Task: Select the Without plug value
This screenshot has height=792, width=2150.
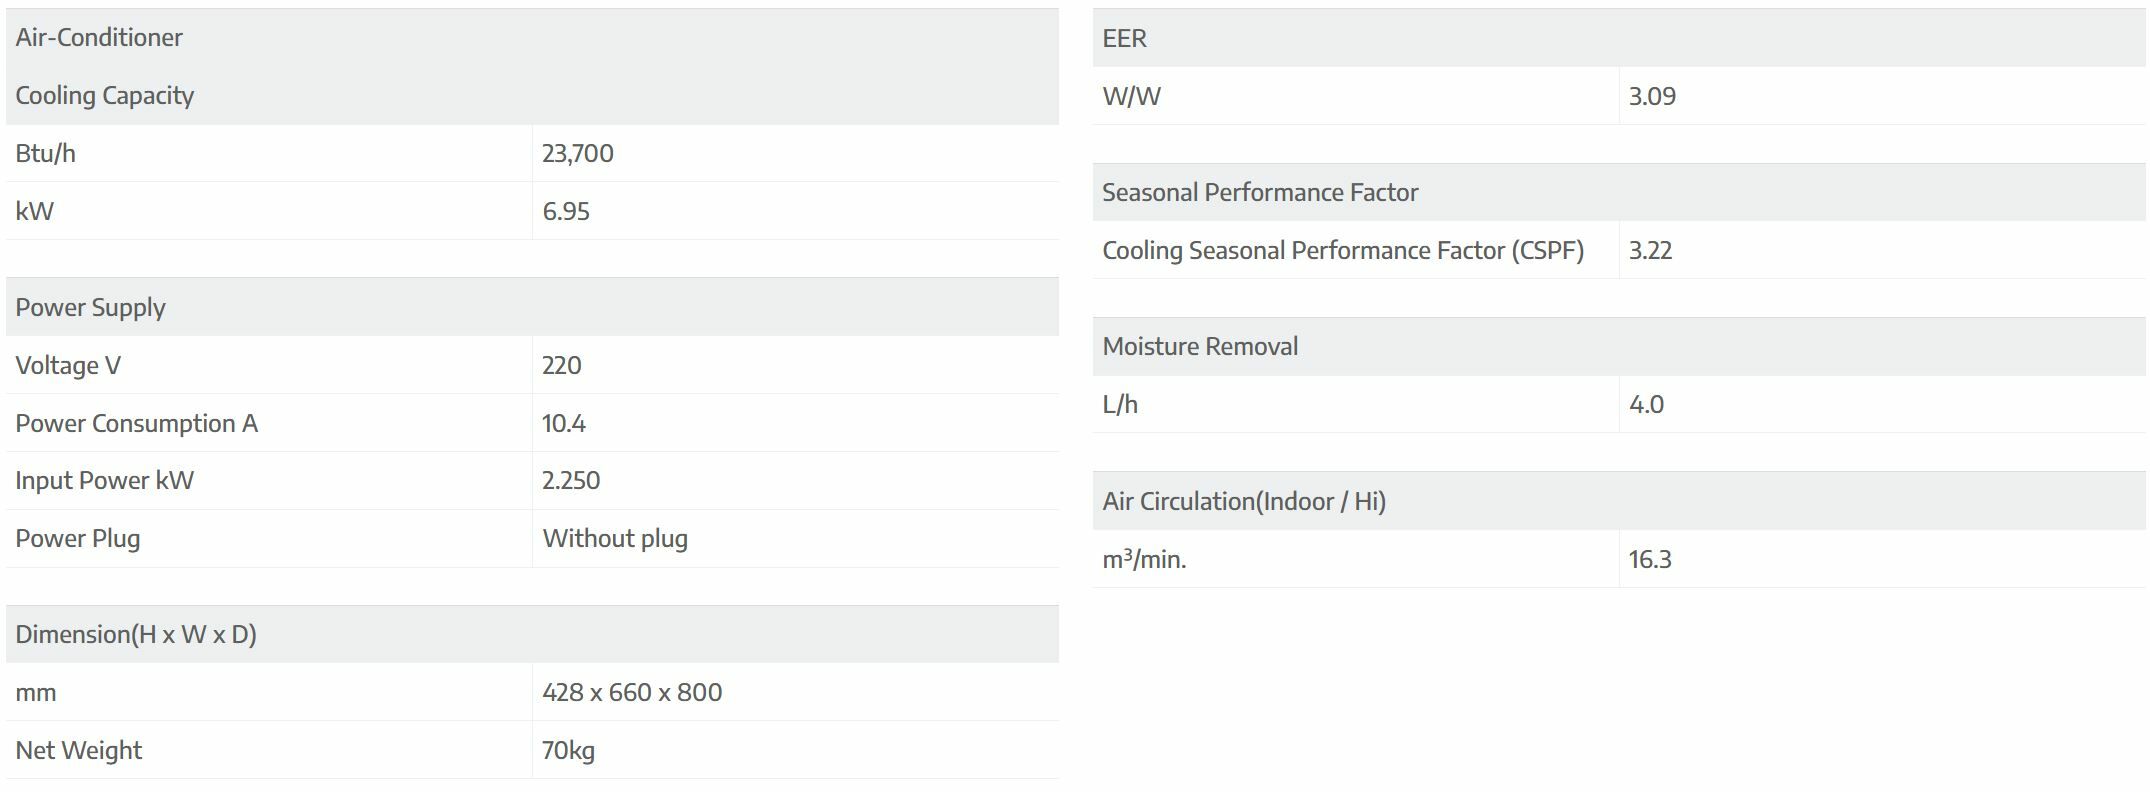Action: pyautogui.click(x=615, y=539)
